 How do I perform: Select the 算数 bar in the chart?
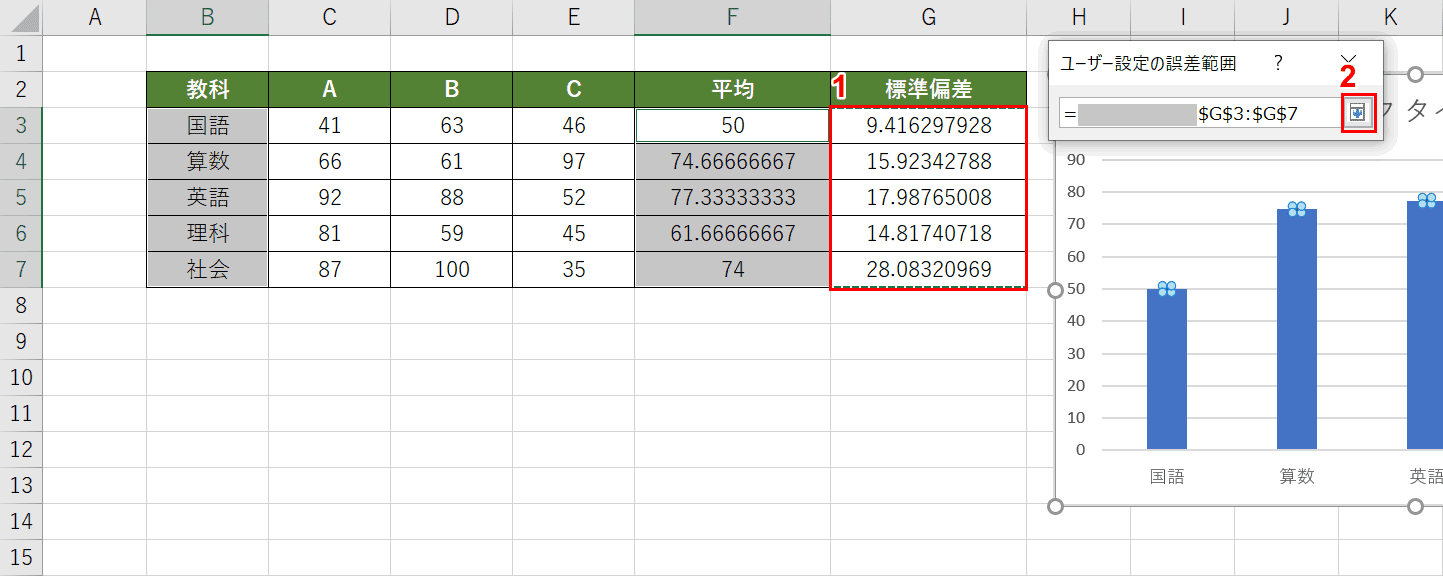point(1297,329)
